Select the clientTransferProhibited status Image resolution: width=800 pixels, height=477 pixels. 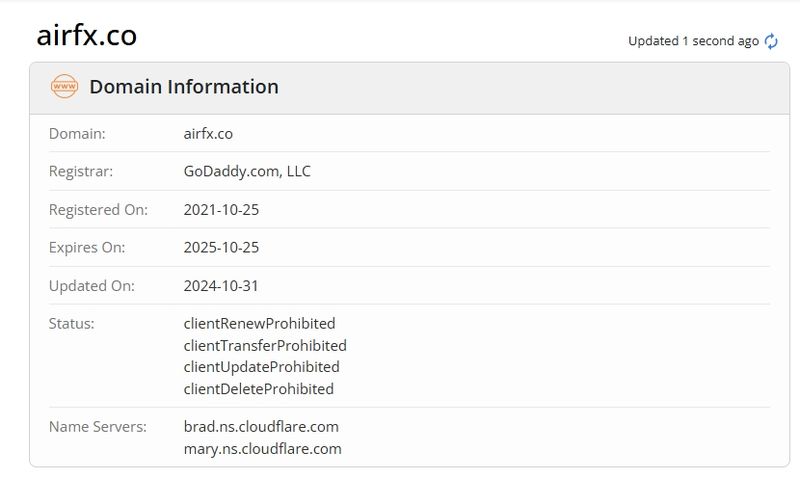(265, 346)
